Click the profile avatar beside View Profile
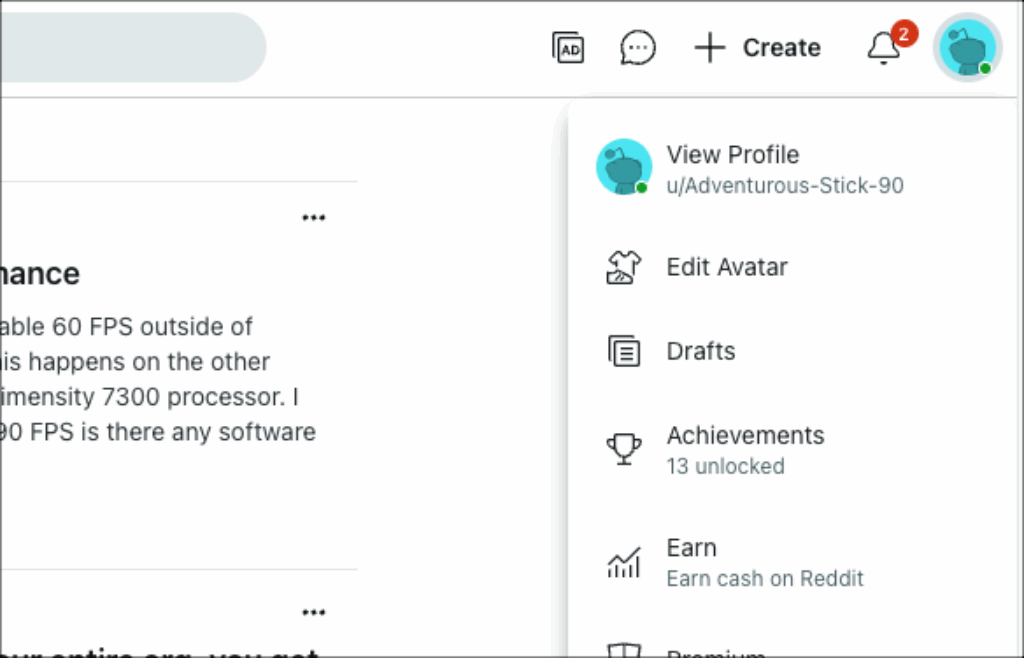The height and width of the screenshot is (658, 1024). coord(624,167)
